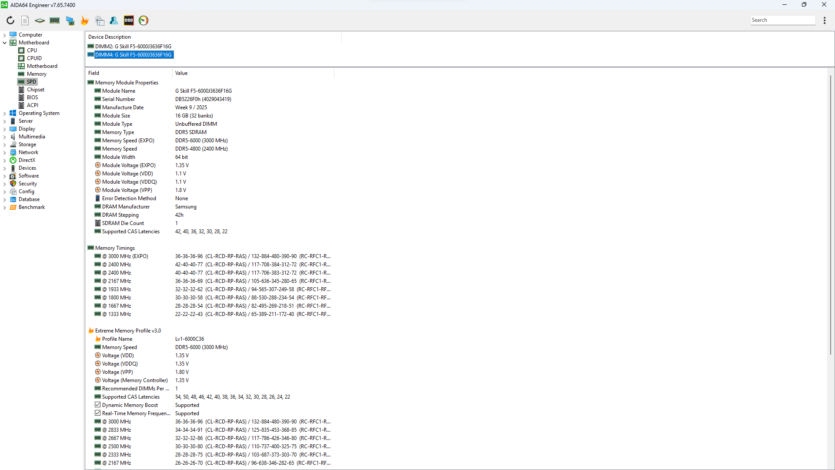Select DirectX in the sidebar tree
835x470 pixels.
pos(27,160)
